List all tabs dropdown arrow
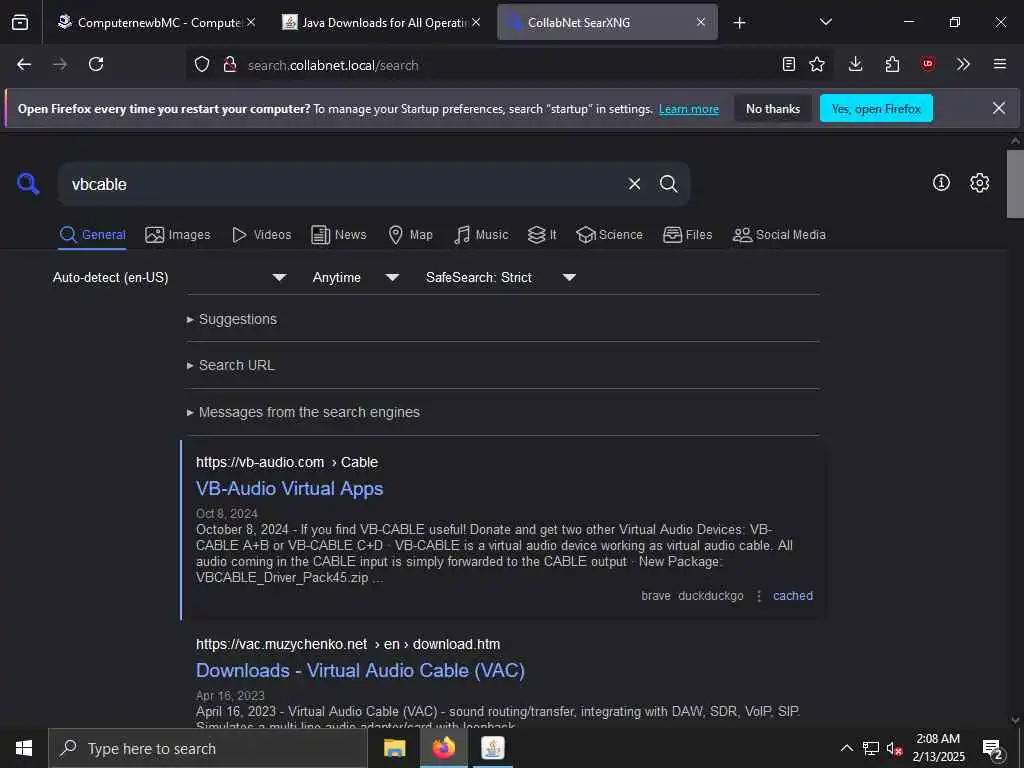Image resolution: width=1024 pixels, height=768 pixels. point(825,22)
